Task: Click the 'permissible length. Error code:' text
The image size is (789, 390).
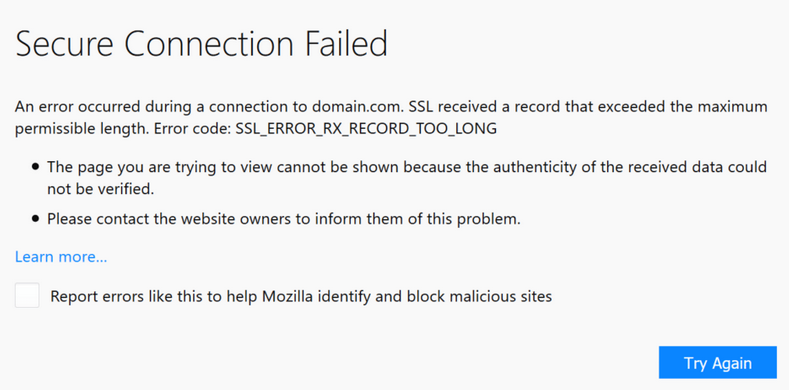Action: pyautogui.click(x=122, y=129)
